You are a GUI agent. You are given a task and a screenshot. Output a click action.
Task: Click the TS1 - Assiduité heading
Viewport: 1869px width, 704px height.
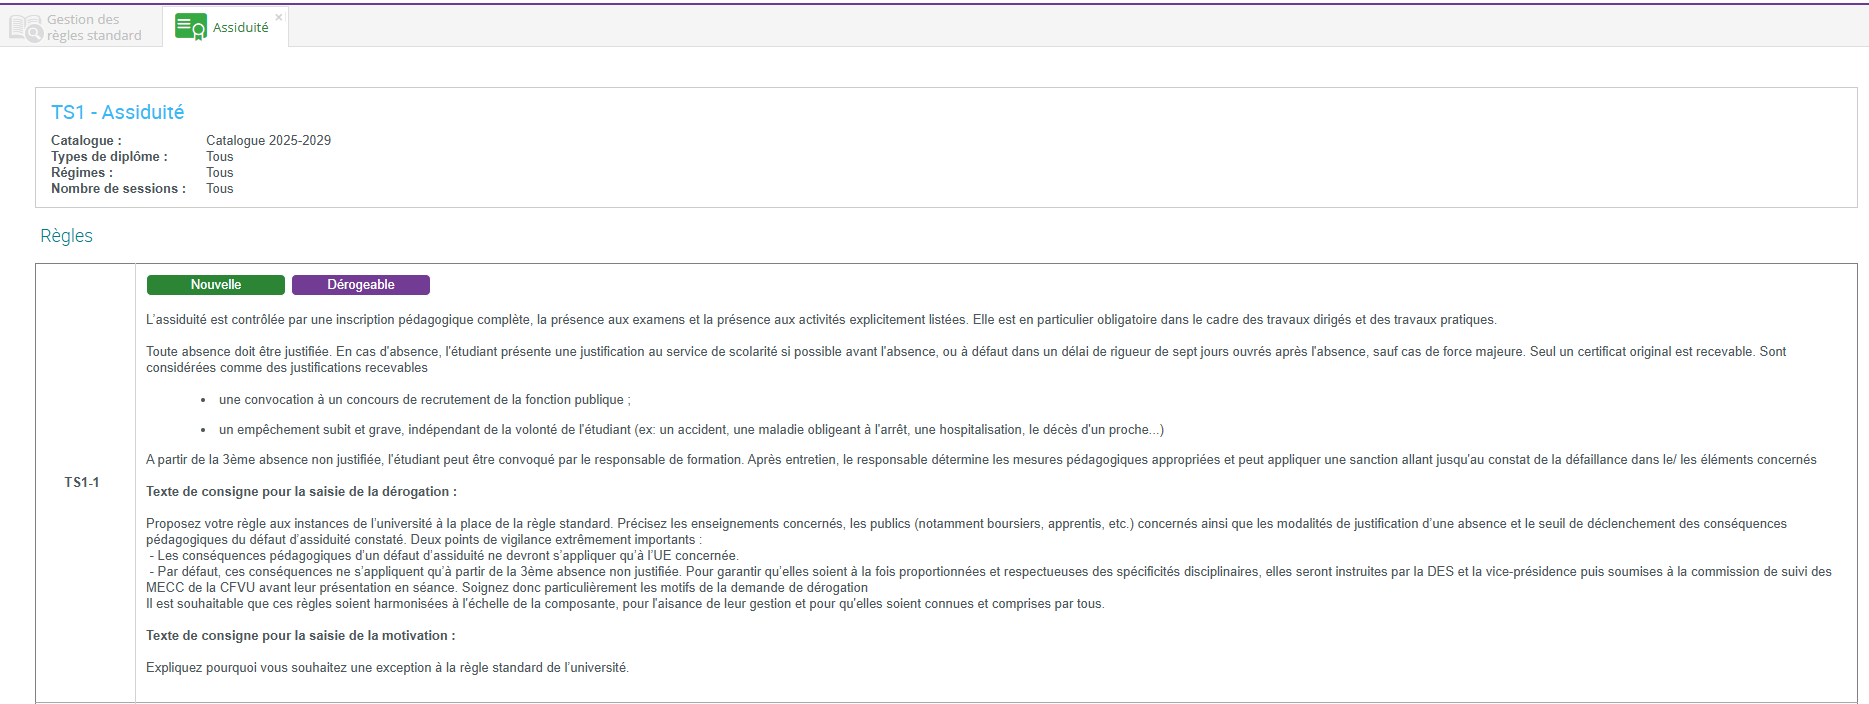117,112
